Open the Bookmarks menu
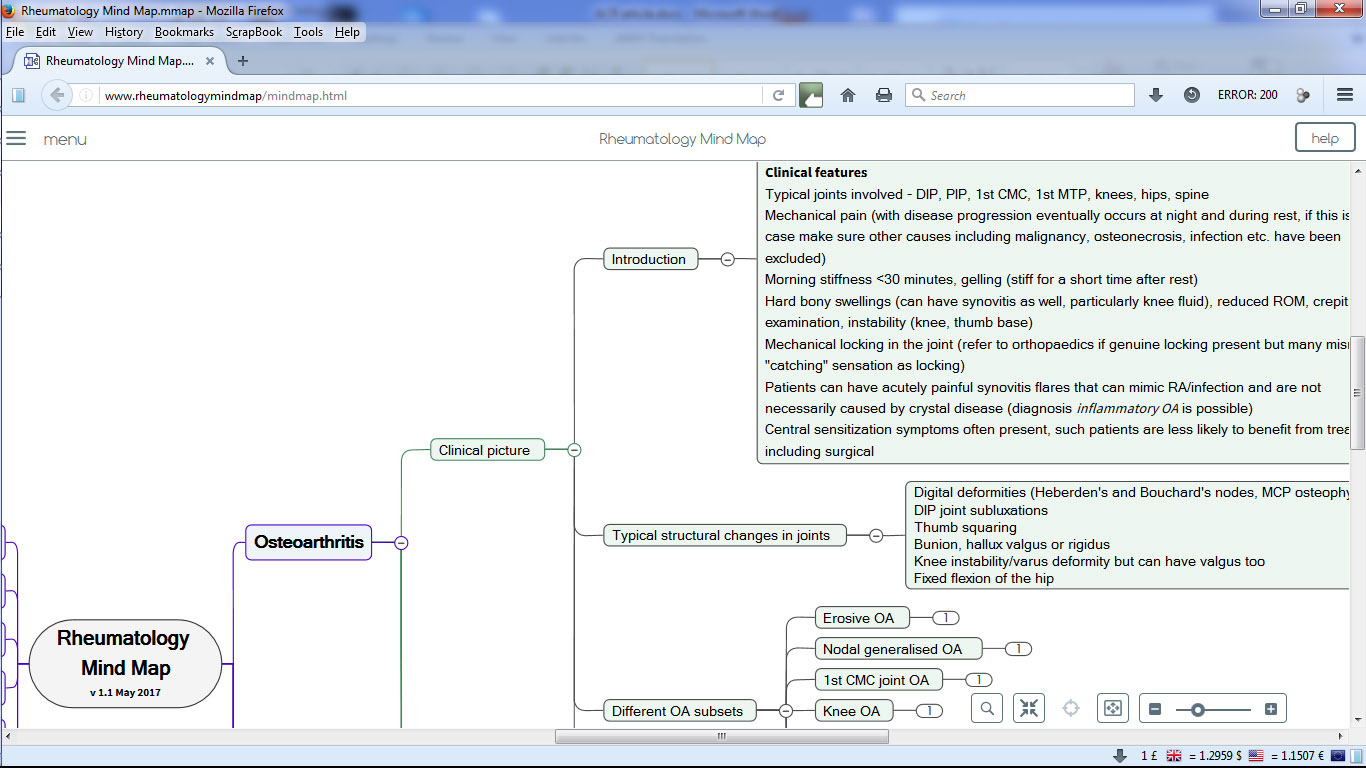The image size is (1366, 768). tap(184, 32)
